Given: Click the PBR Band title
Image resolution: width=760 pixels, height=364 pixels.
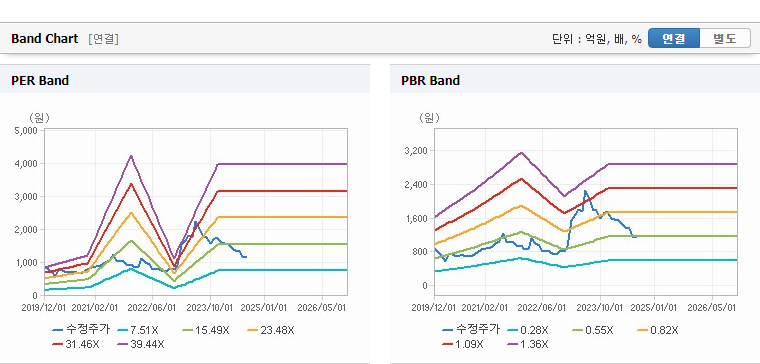Looking at the screenshot, I should (430, 80).
